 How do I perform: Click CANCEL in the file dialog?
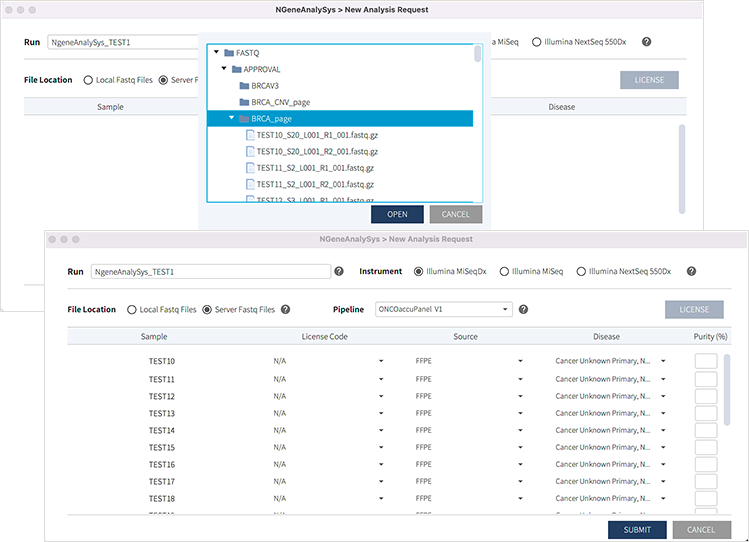pyautogui.click(x=456, y=214)
